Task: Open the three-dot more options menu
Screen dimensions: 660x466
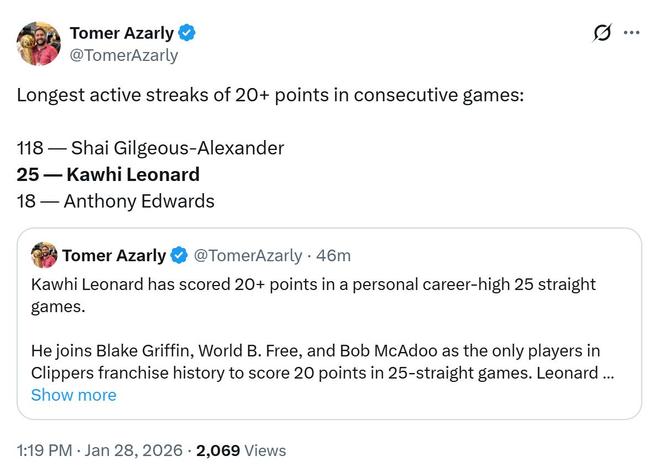Action: point(631,33)
